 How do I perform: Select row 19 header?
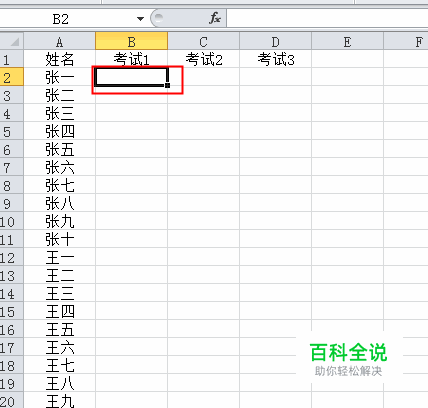pyautogui.click(x=12, y=383)
